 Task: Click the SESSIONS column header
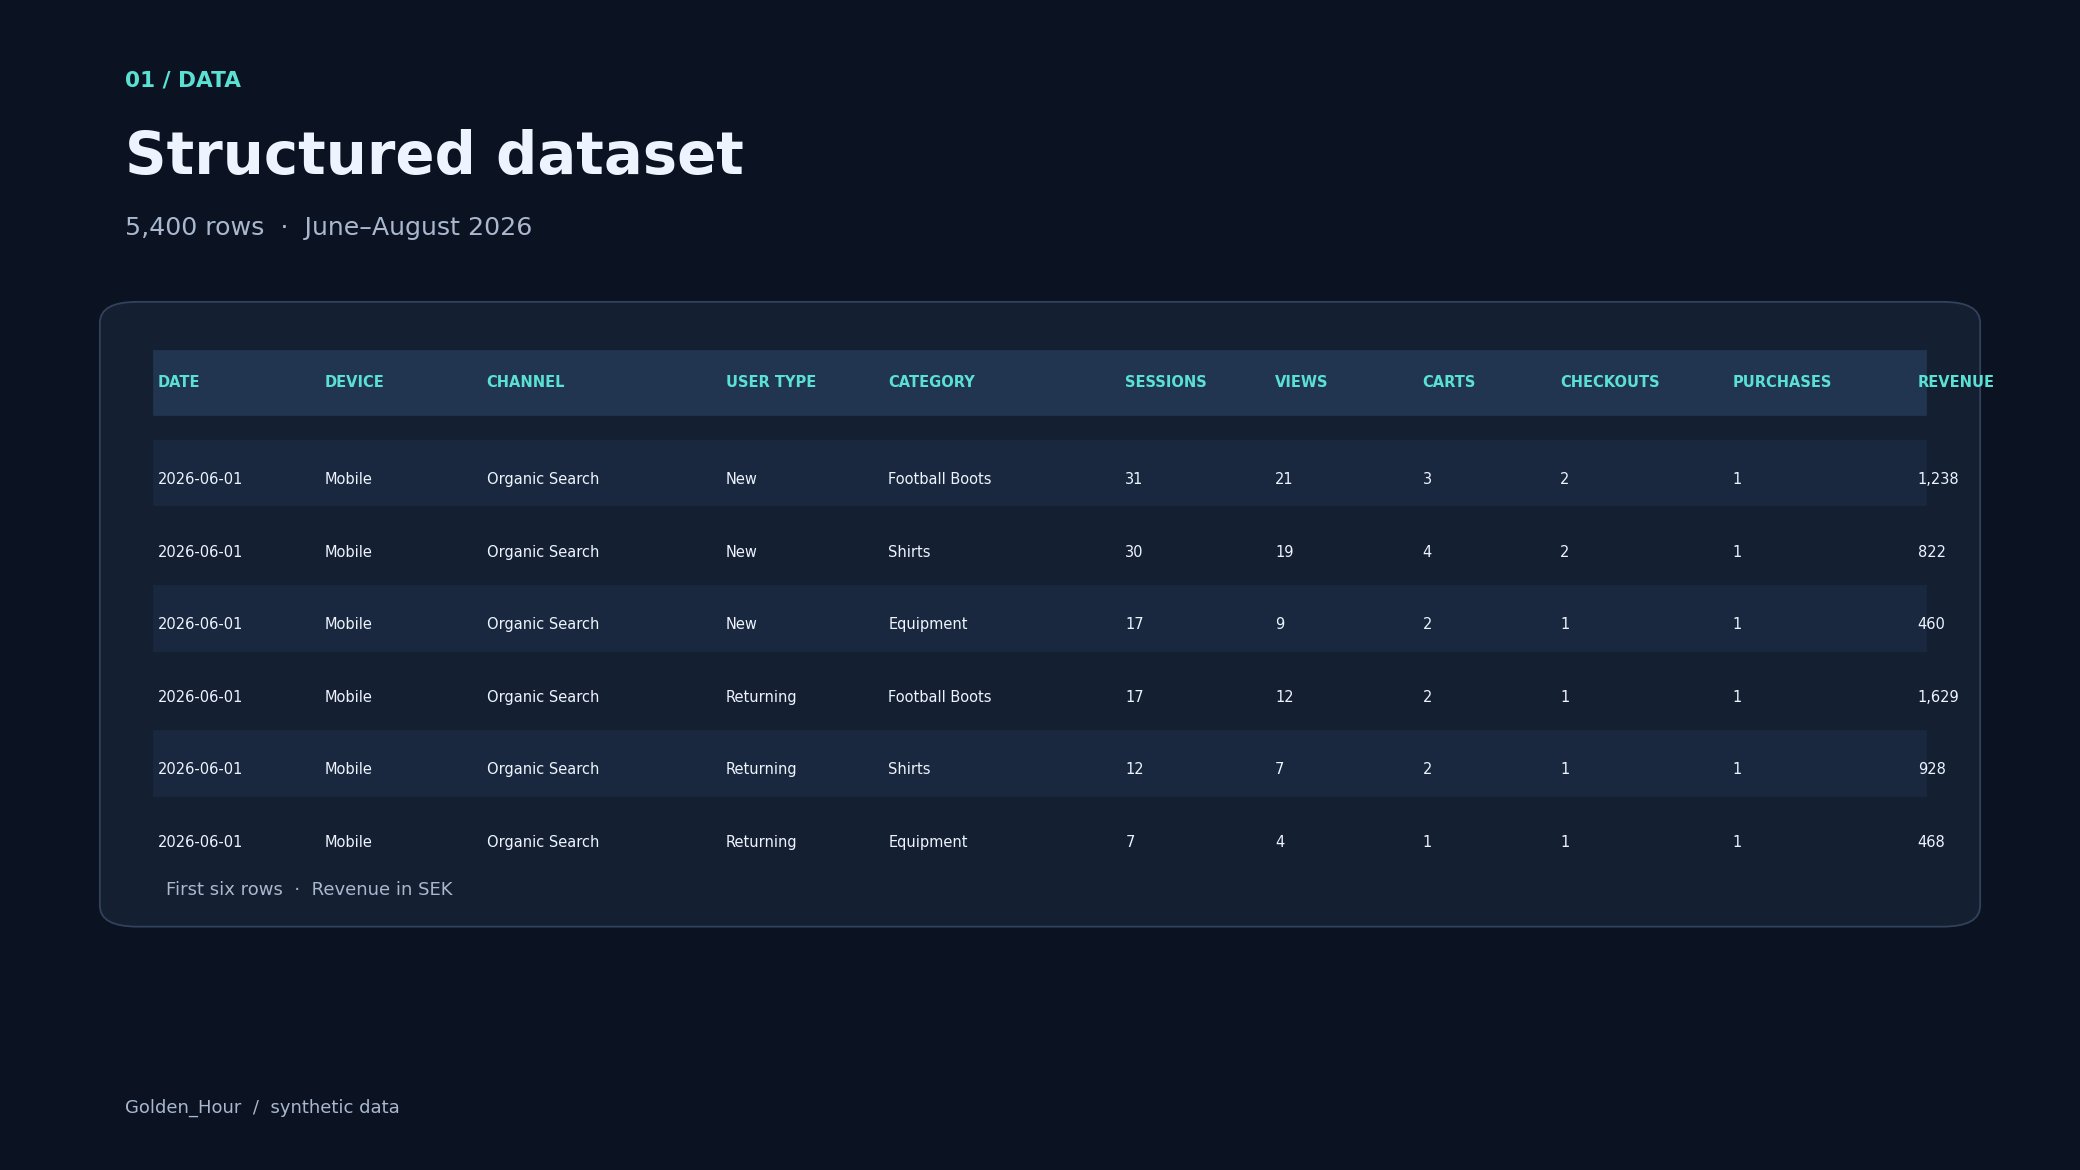pos(1165,382)
